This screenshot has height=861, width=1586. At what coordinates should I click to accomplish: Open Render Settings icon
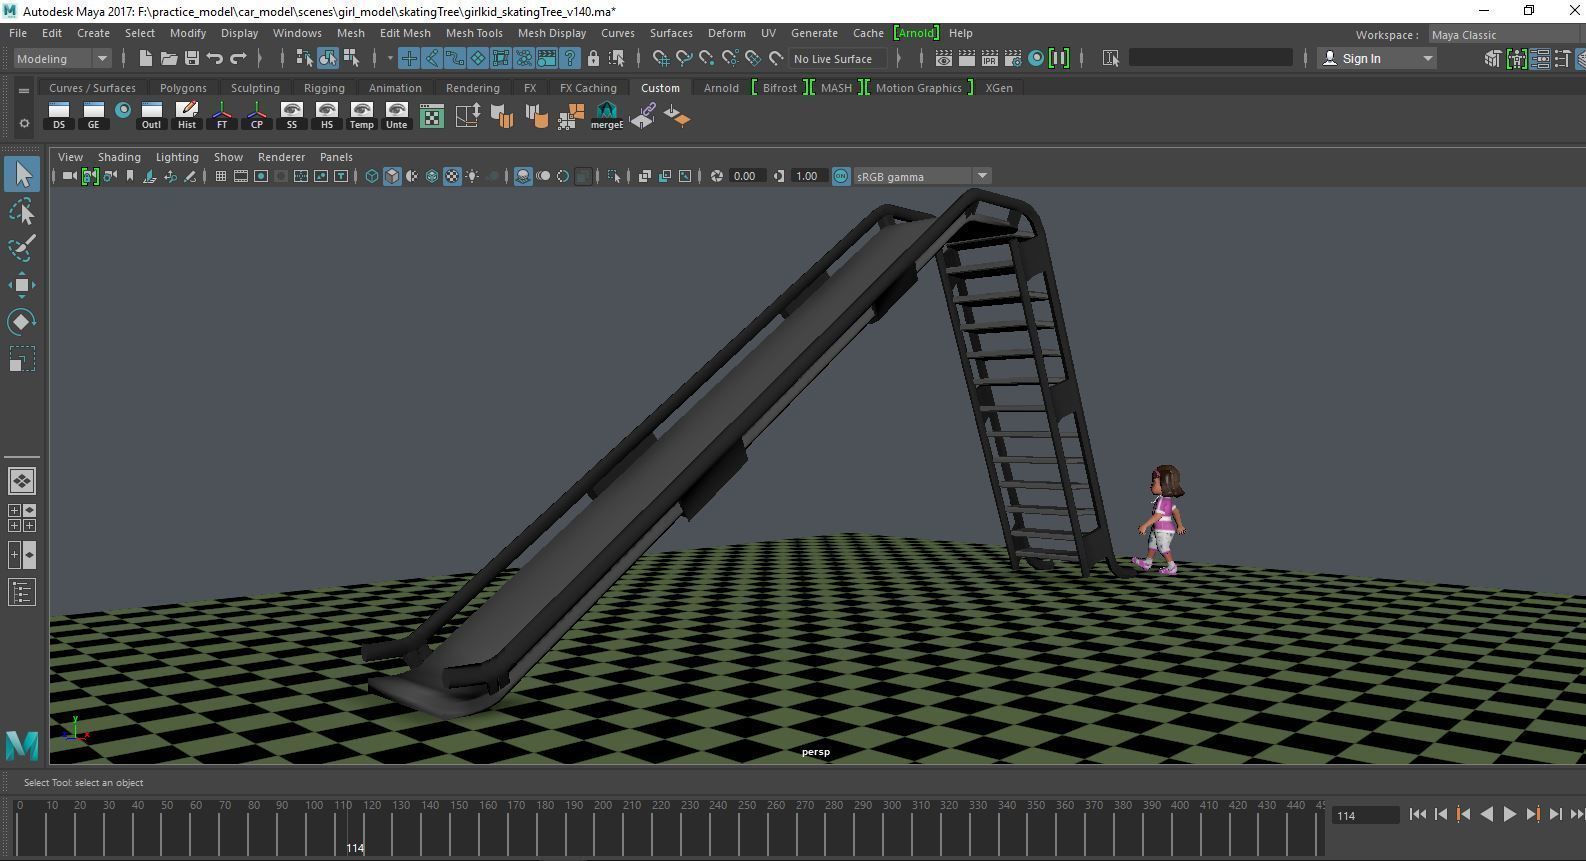(x=1013, y=58)
